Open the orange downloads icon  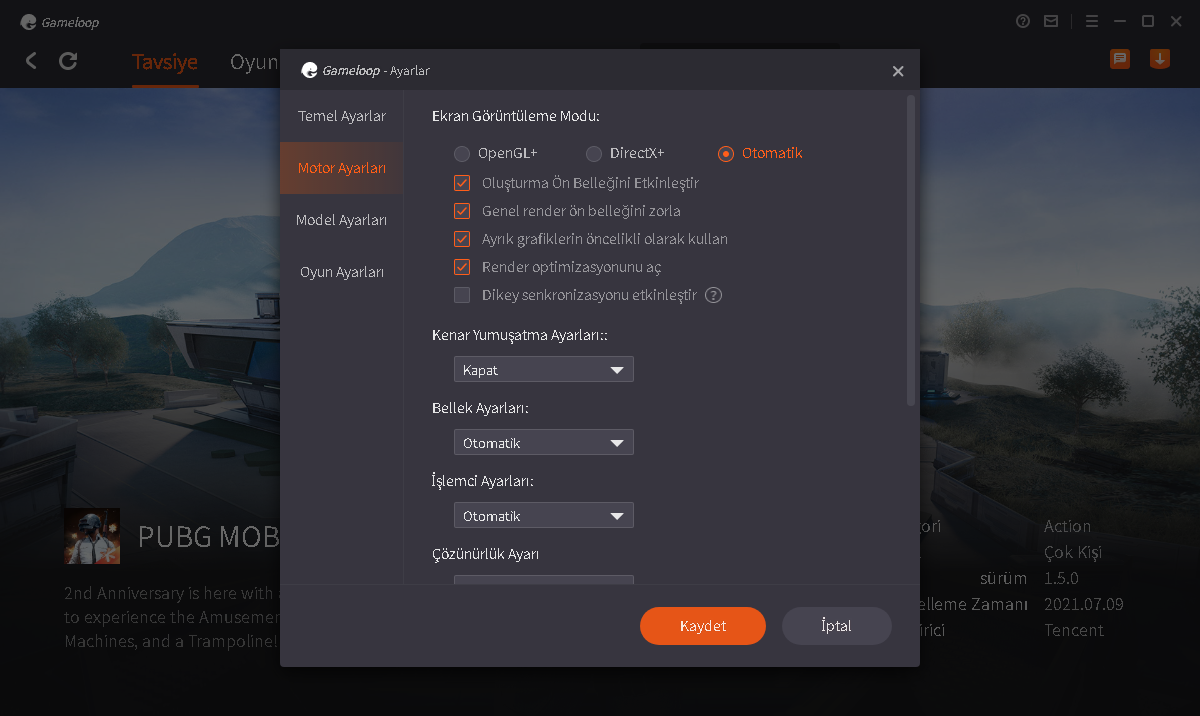1160,59
